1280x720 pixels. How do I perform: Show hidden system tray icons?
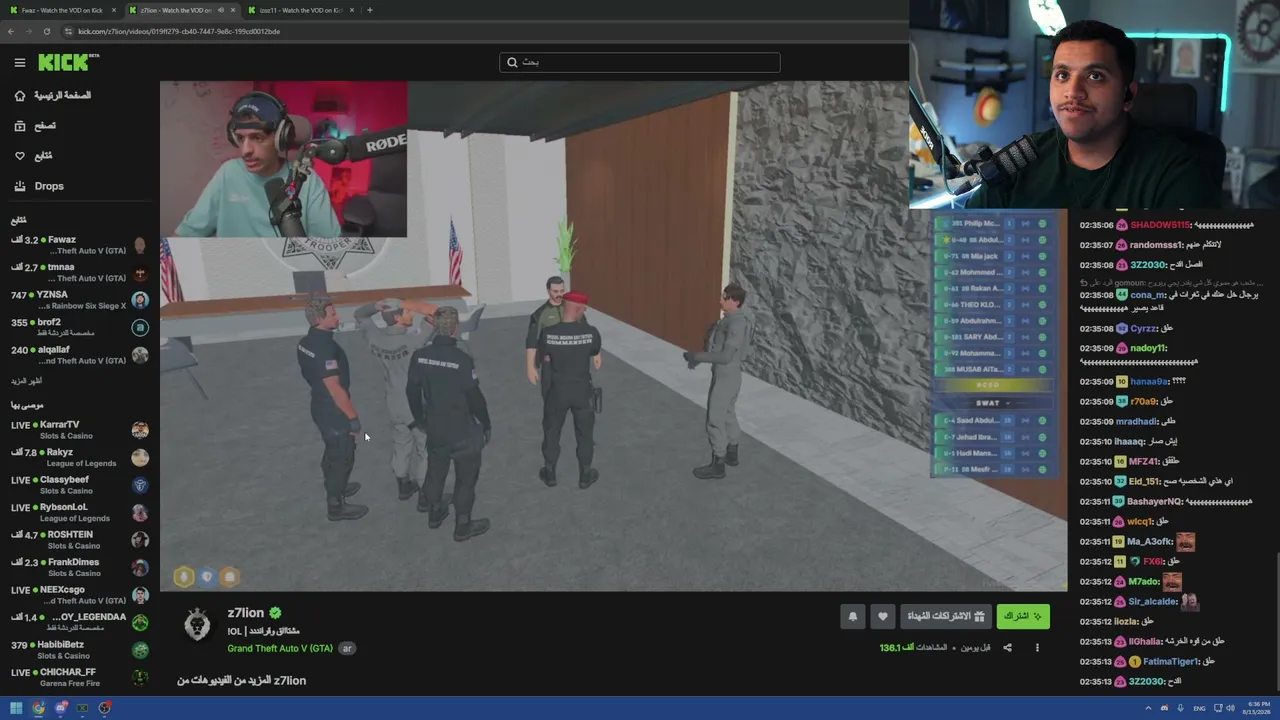(1148, 708)
